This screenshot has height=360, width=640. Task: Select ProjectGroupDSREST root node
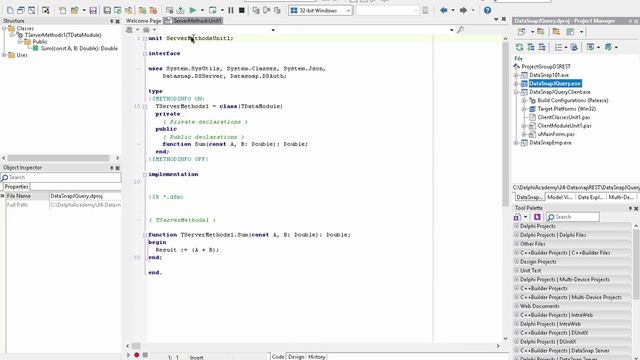(546, 67)
